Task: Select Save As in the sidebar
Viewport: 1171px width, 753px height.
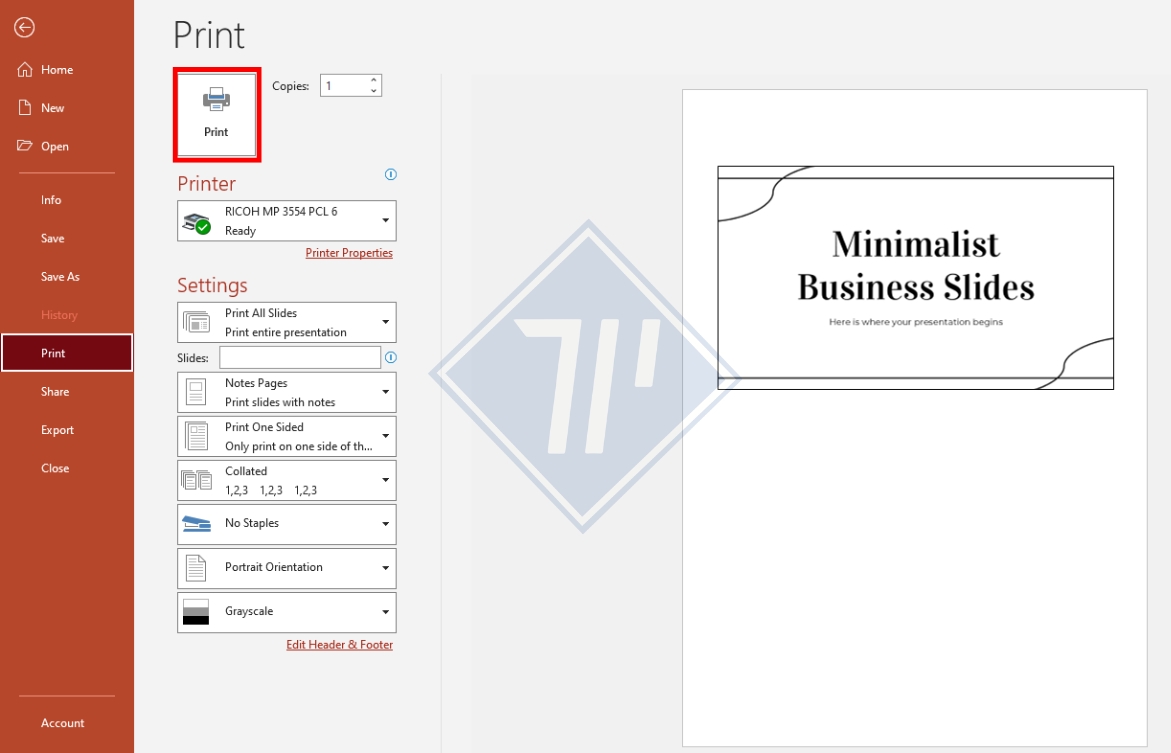Action: click(60, 277)
